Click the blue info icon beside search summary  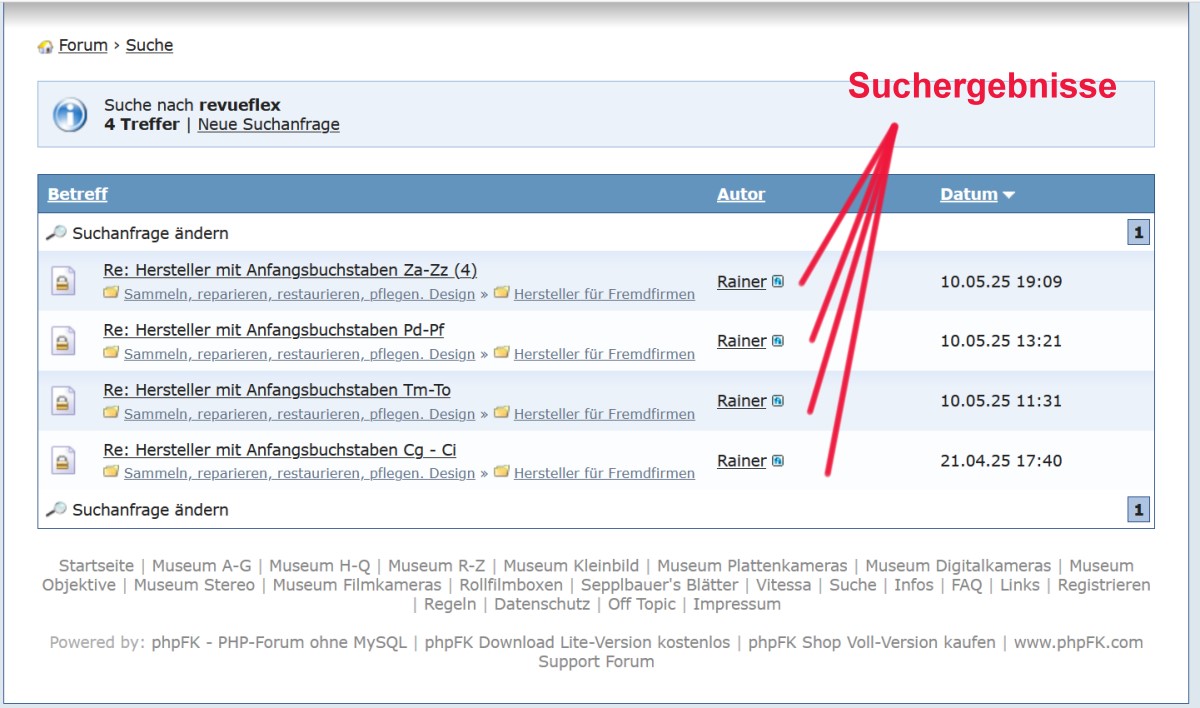(x=70, y=114)
